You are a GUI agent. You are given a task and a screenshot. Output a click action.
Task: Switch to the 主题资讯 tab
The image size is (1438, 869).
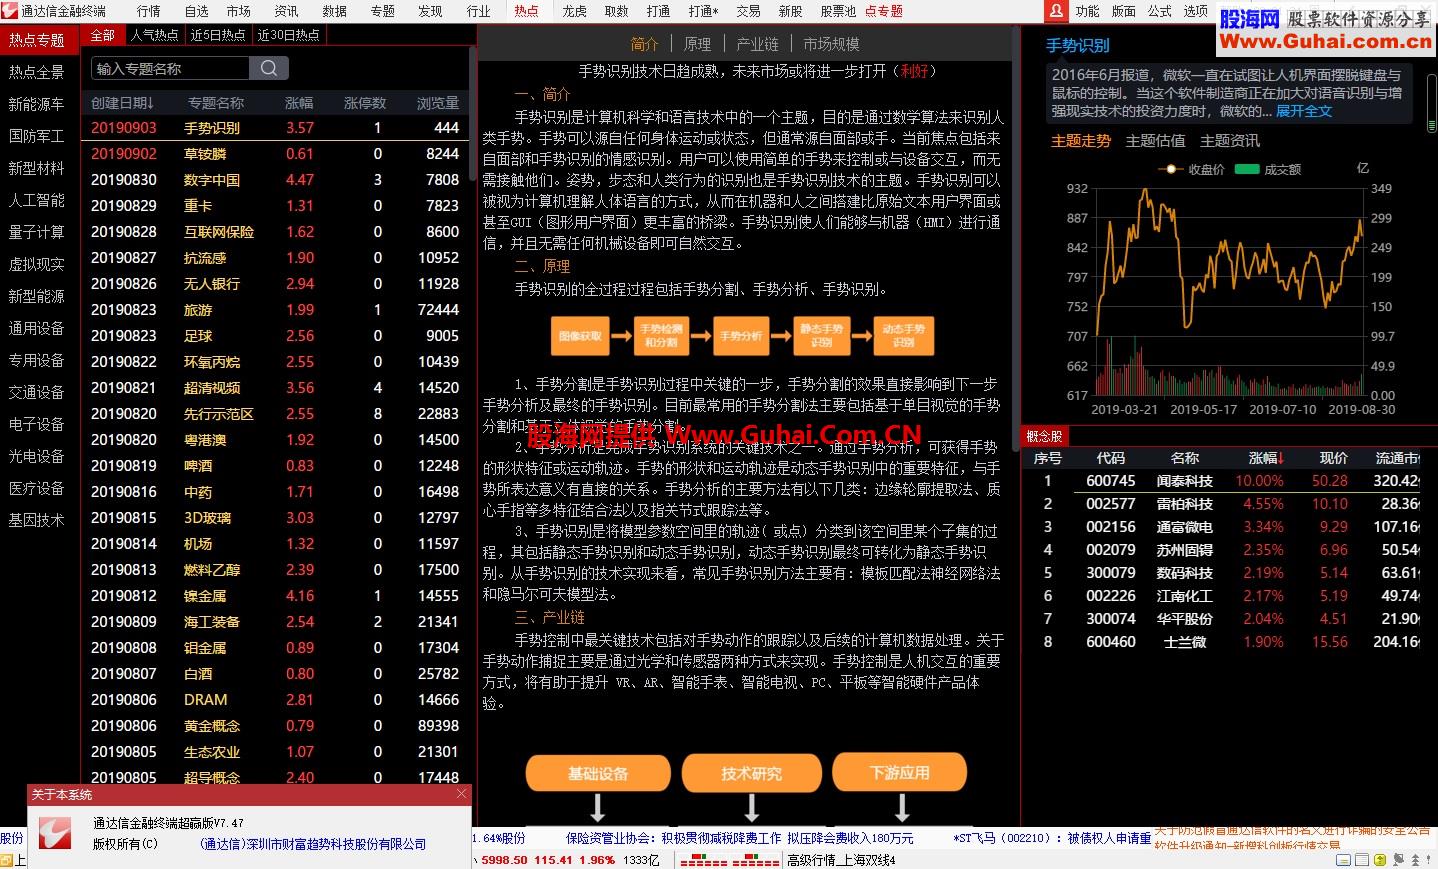click(1230, 141)
